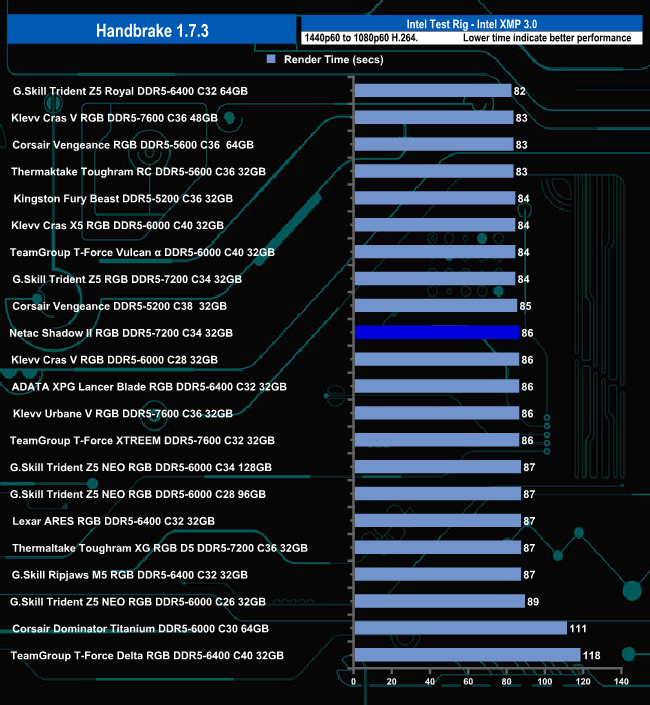Click the 120 tick label on the x-axis
Image resolution: width=650 pixels, height=705 pixels.
click(583, 682)
